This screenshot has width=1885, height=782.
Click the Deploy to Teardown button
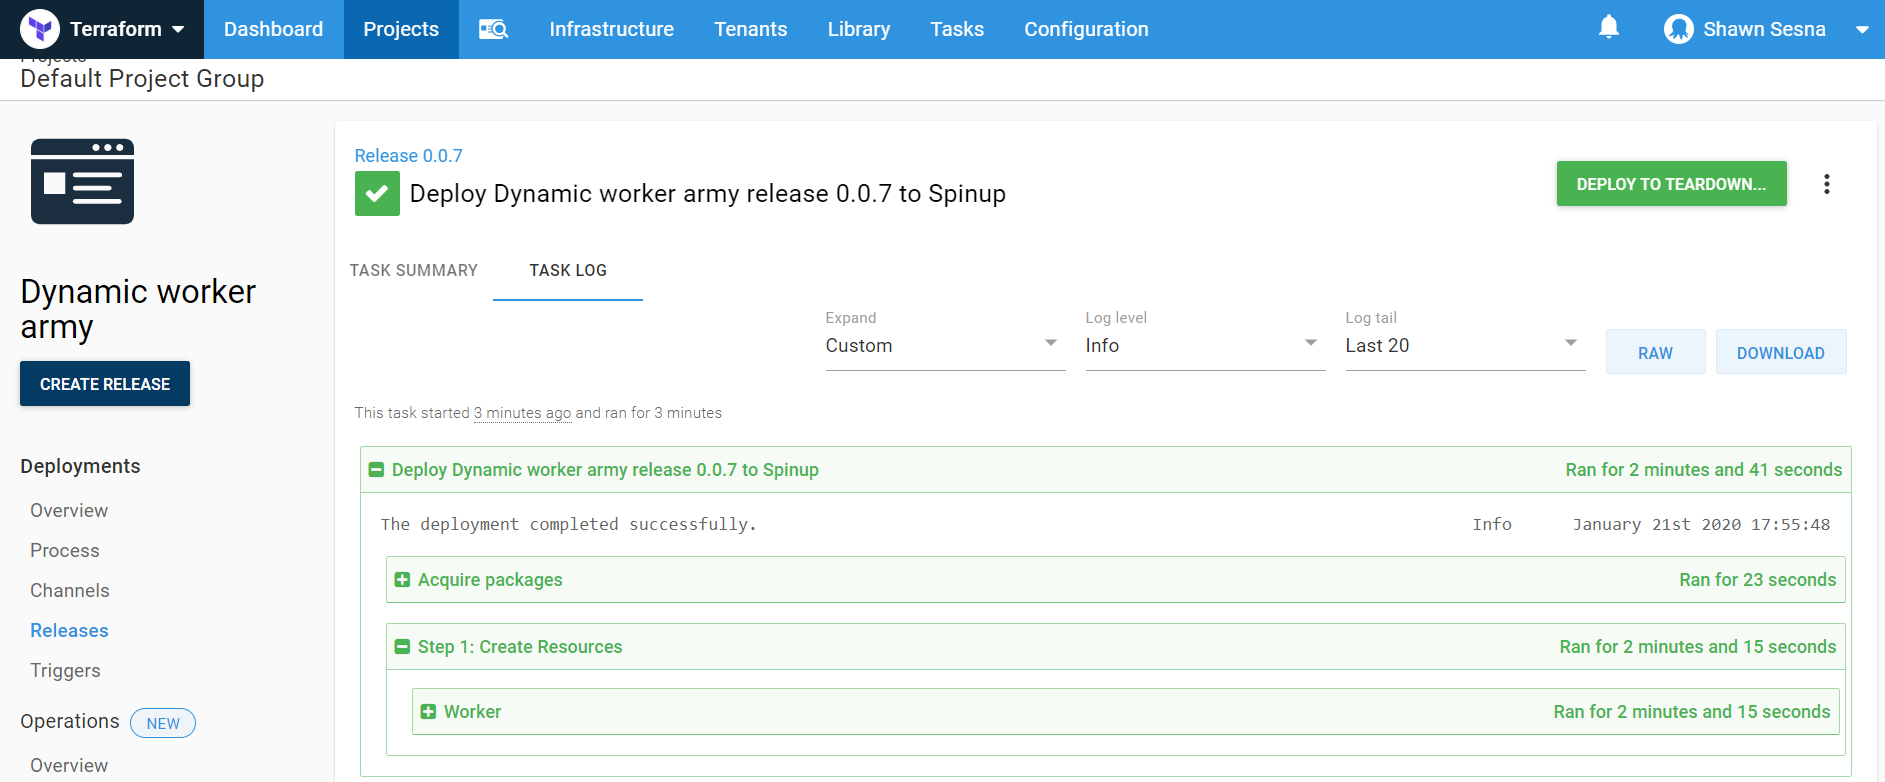pyautogui.click(x=1670, y=184)
